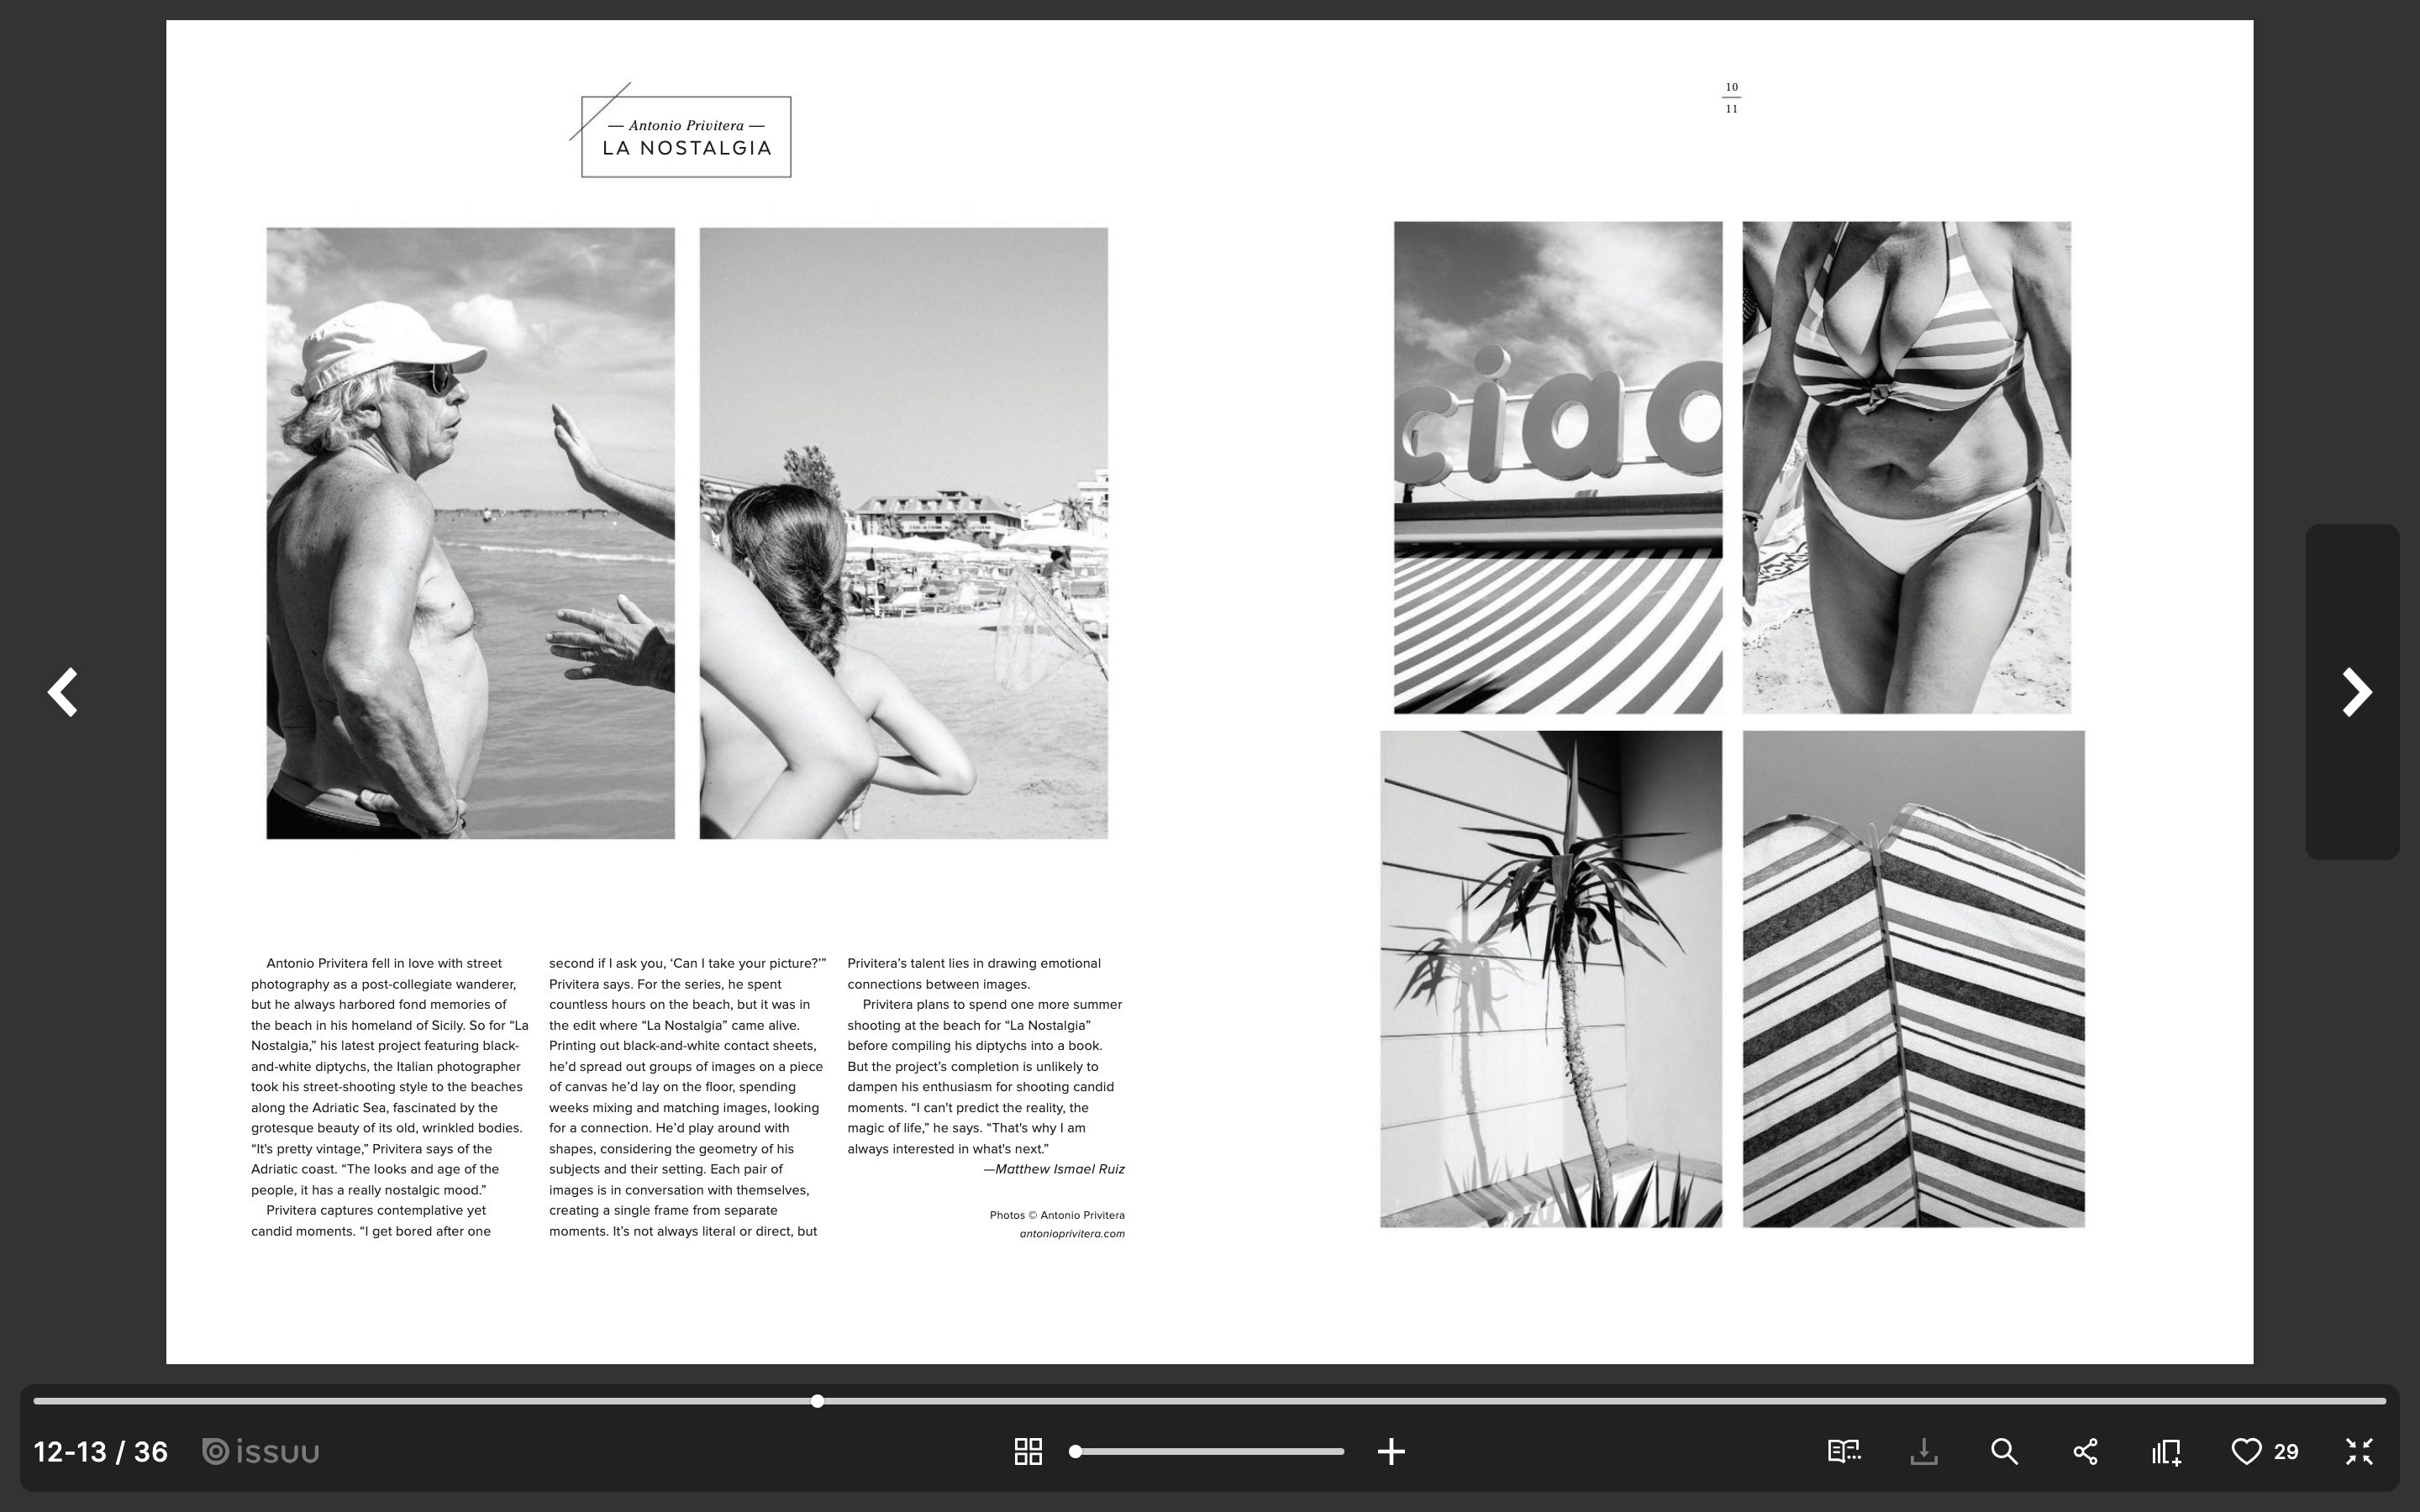Add publication to a stack
Image resolution: width=2420 pixels, height=1512 pixels.
(2166, 1451)
